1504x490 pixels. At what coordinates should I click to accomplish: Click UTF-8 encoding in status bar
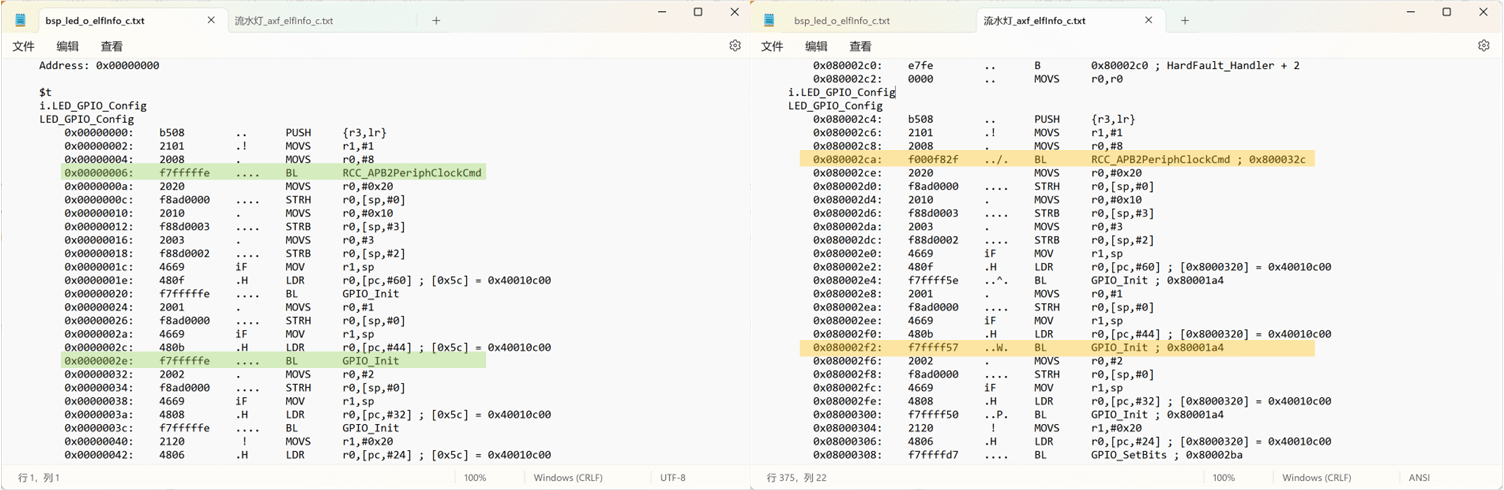(x=673, y=478)
